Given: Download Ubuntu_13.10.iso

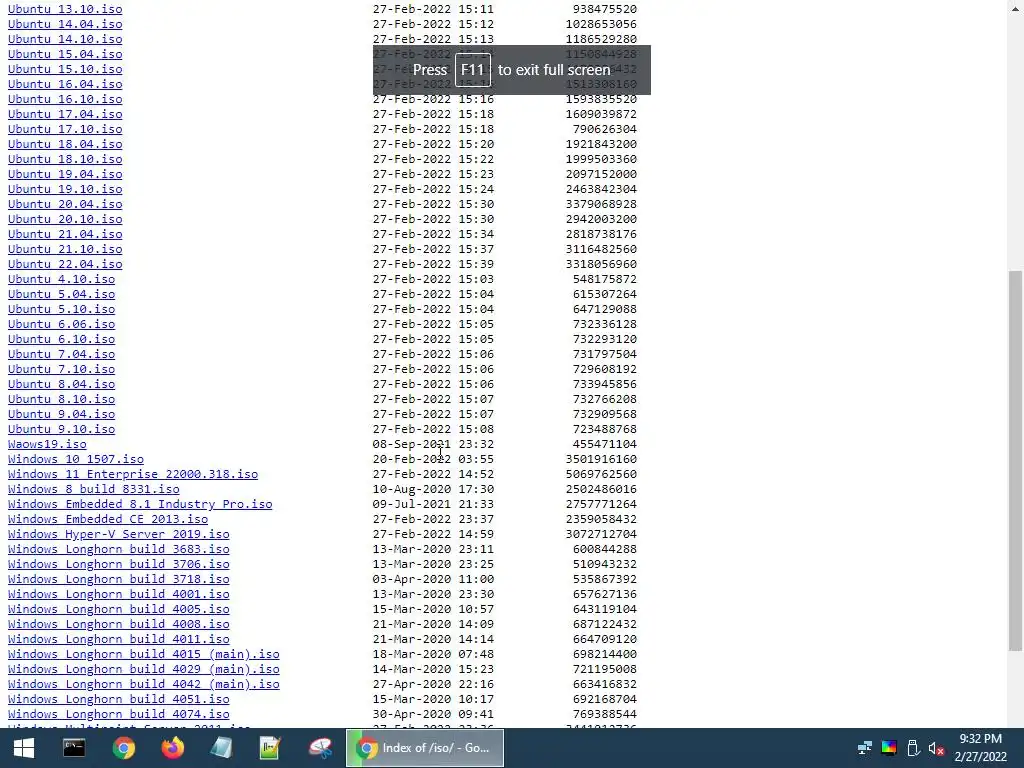Looking at the screenshot, I should (65, 9).
